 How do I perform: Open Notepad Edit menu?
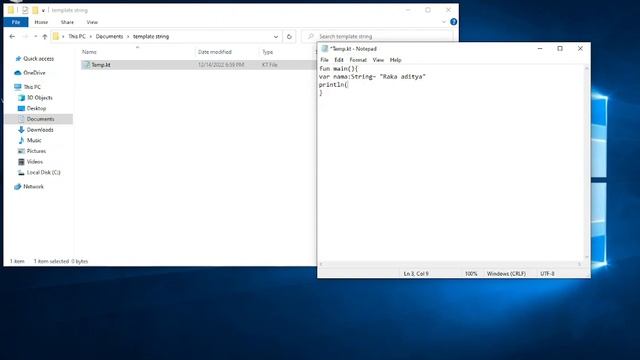point(339,60)
